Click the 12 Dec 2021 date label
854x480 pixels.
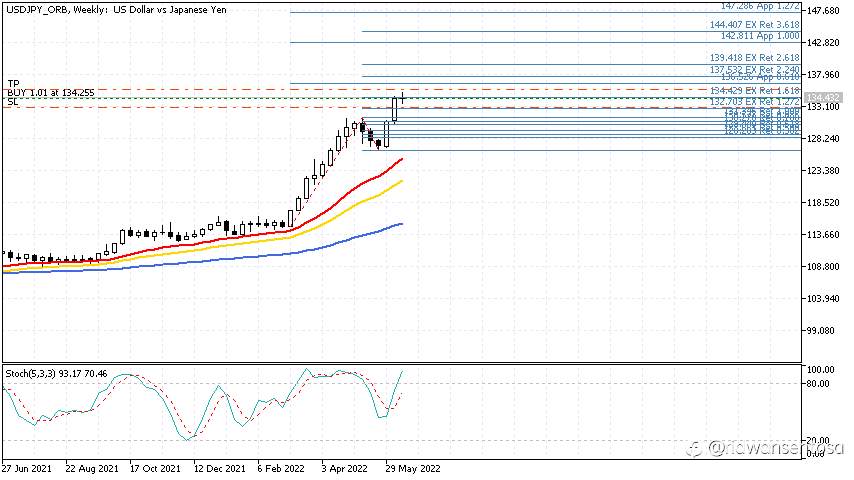[x=219, y=469]
